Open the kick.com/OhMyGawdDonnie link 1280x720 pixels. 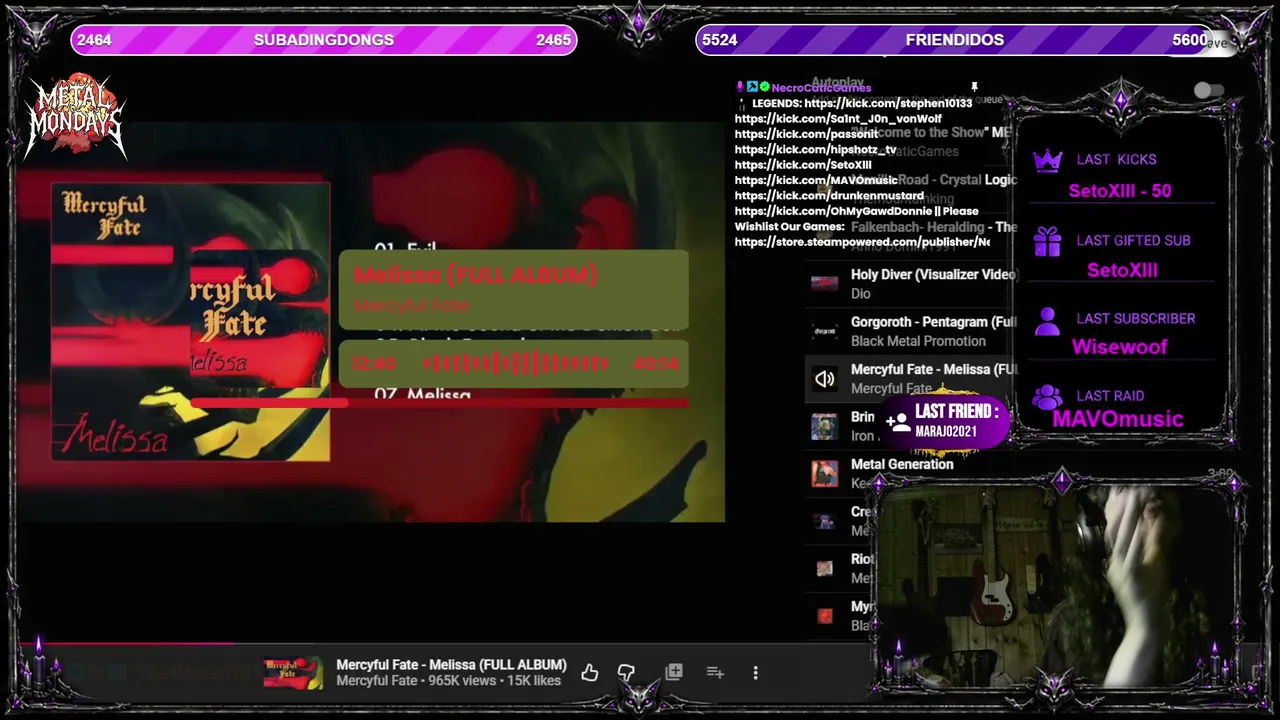[835, 212]
